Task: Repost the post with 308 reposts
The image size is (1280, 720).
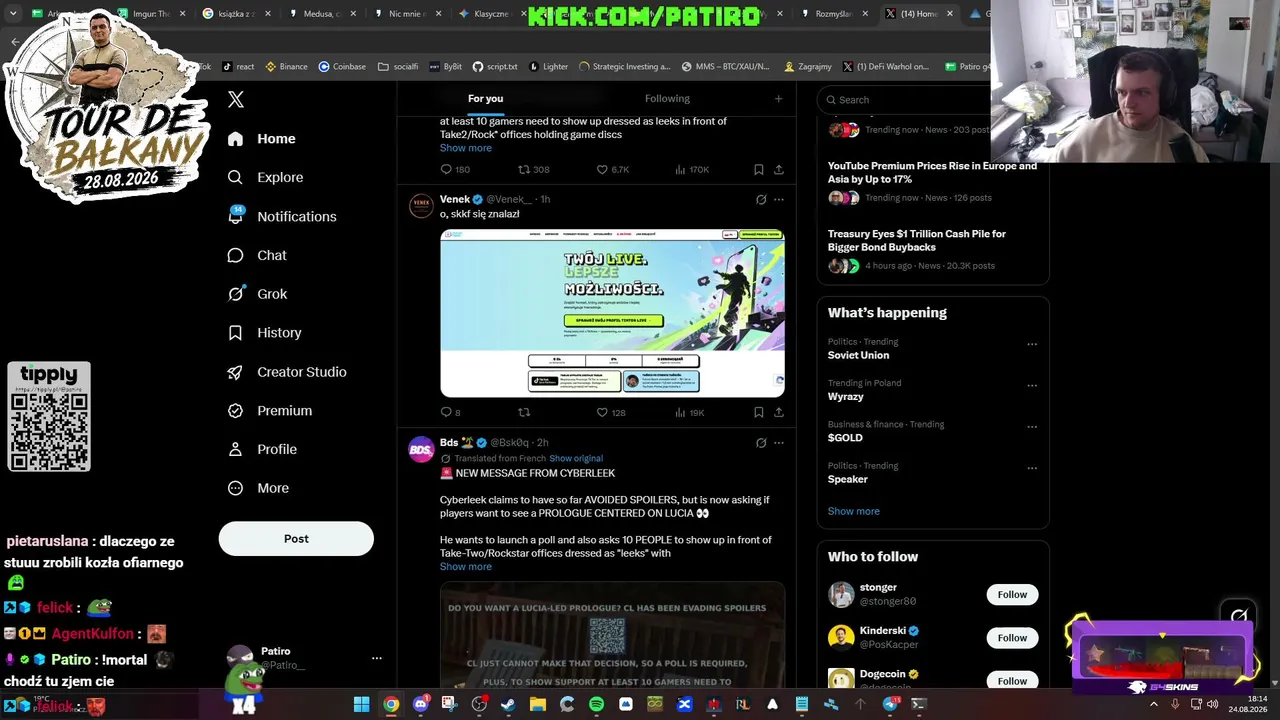Action: [533, 170]
